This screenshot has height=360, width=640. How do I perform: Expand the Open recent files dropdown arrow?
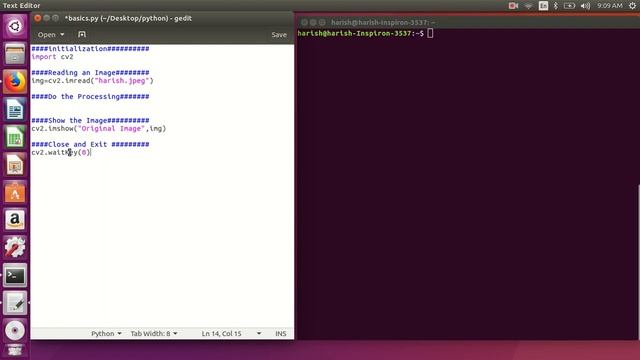coord(62,35)
